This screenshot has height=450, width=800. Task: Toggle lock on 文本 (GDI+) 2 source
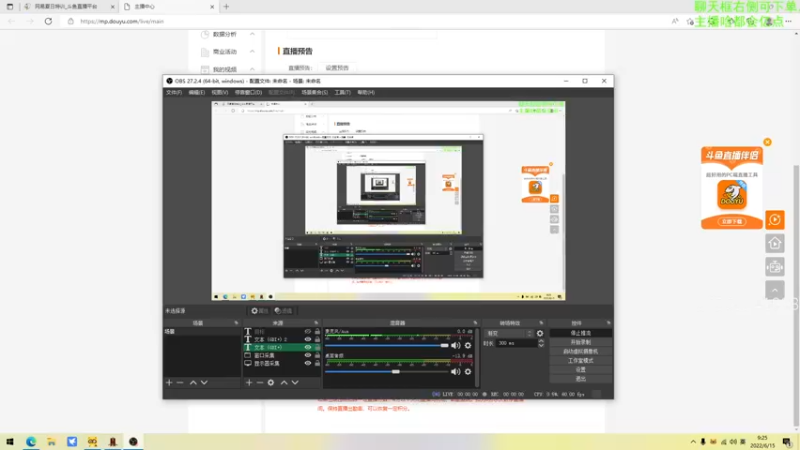point(317,339)
